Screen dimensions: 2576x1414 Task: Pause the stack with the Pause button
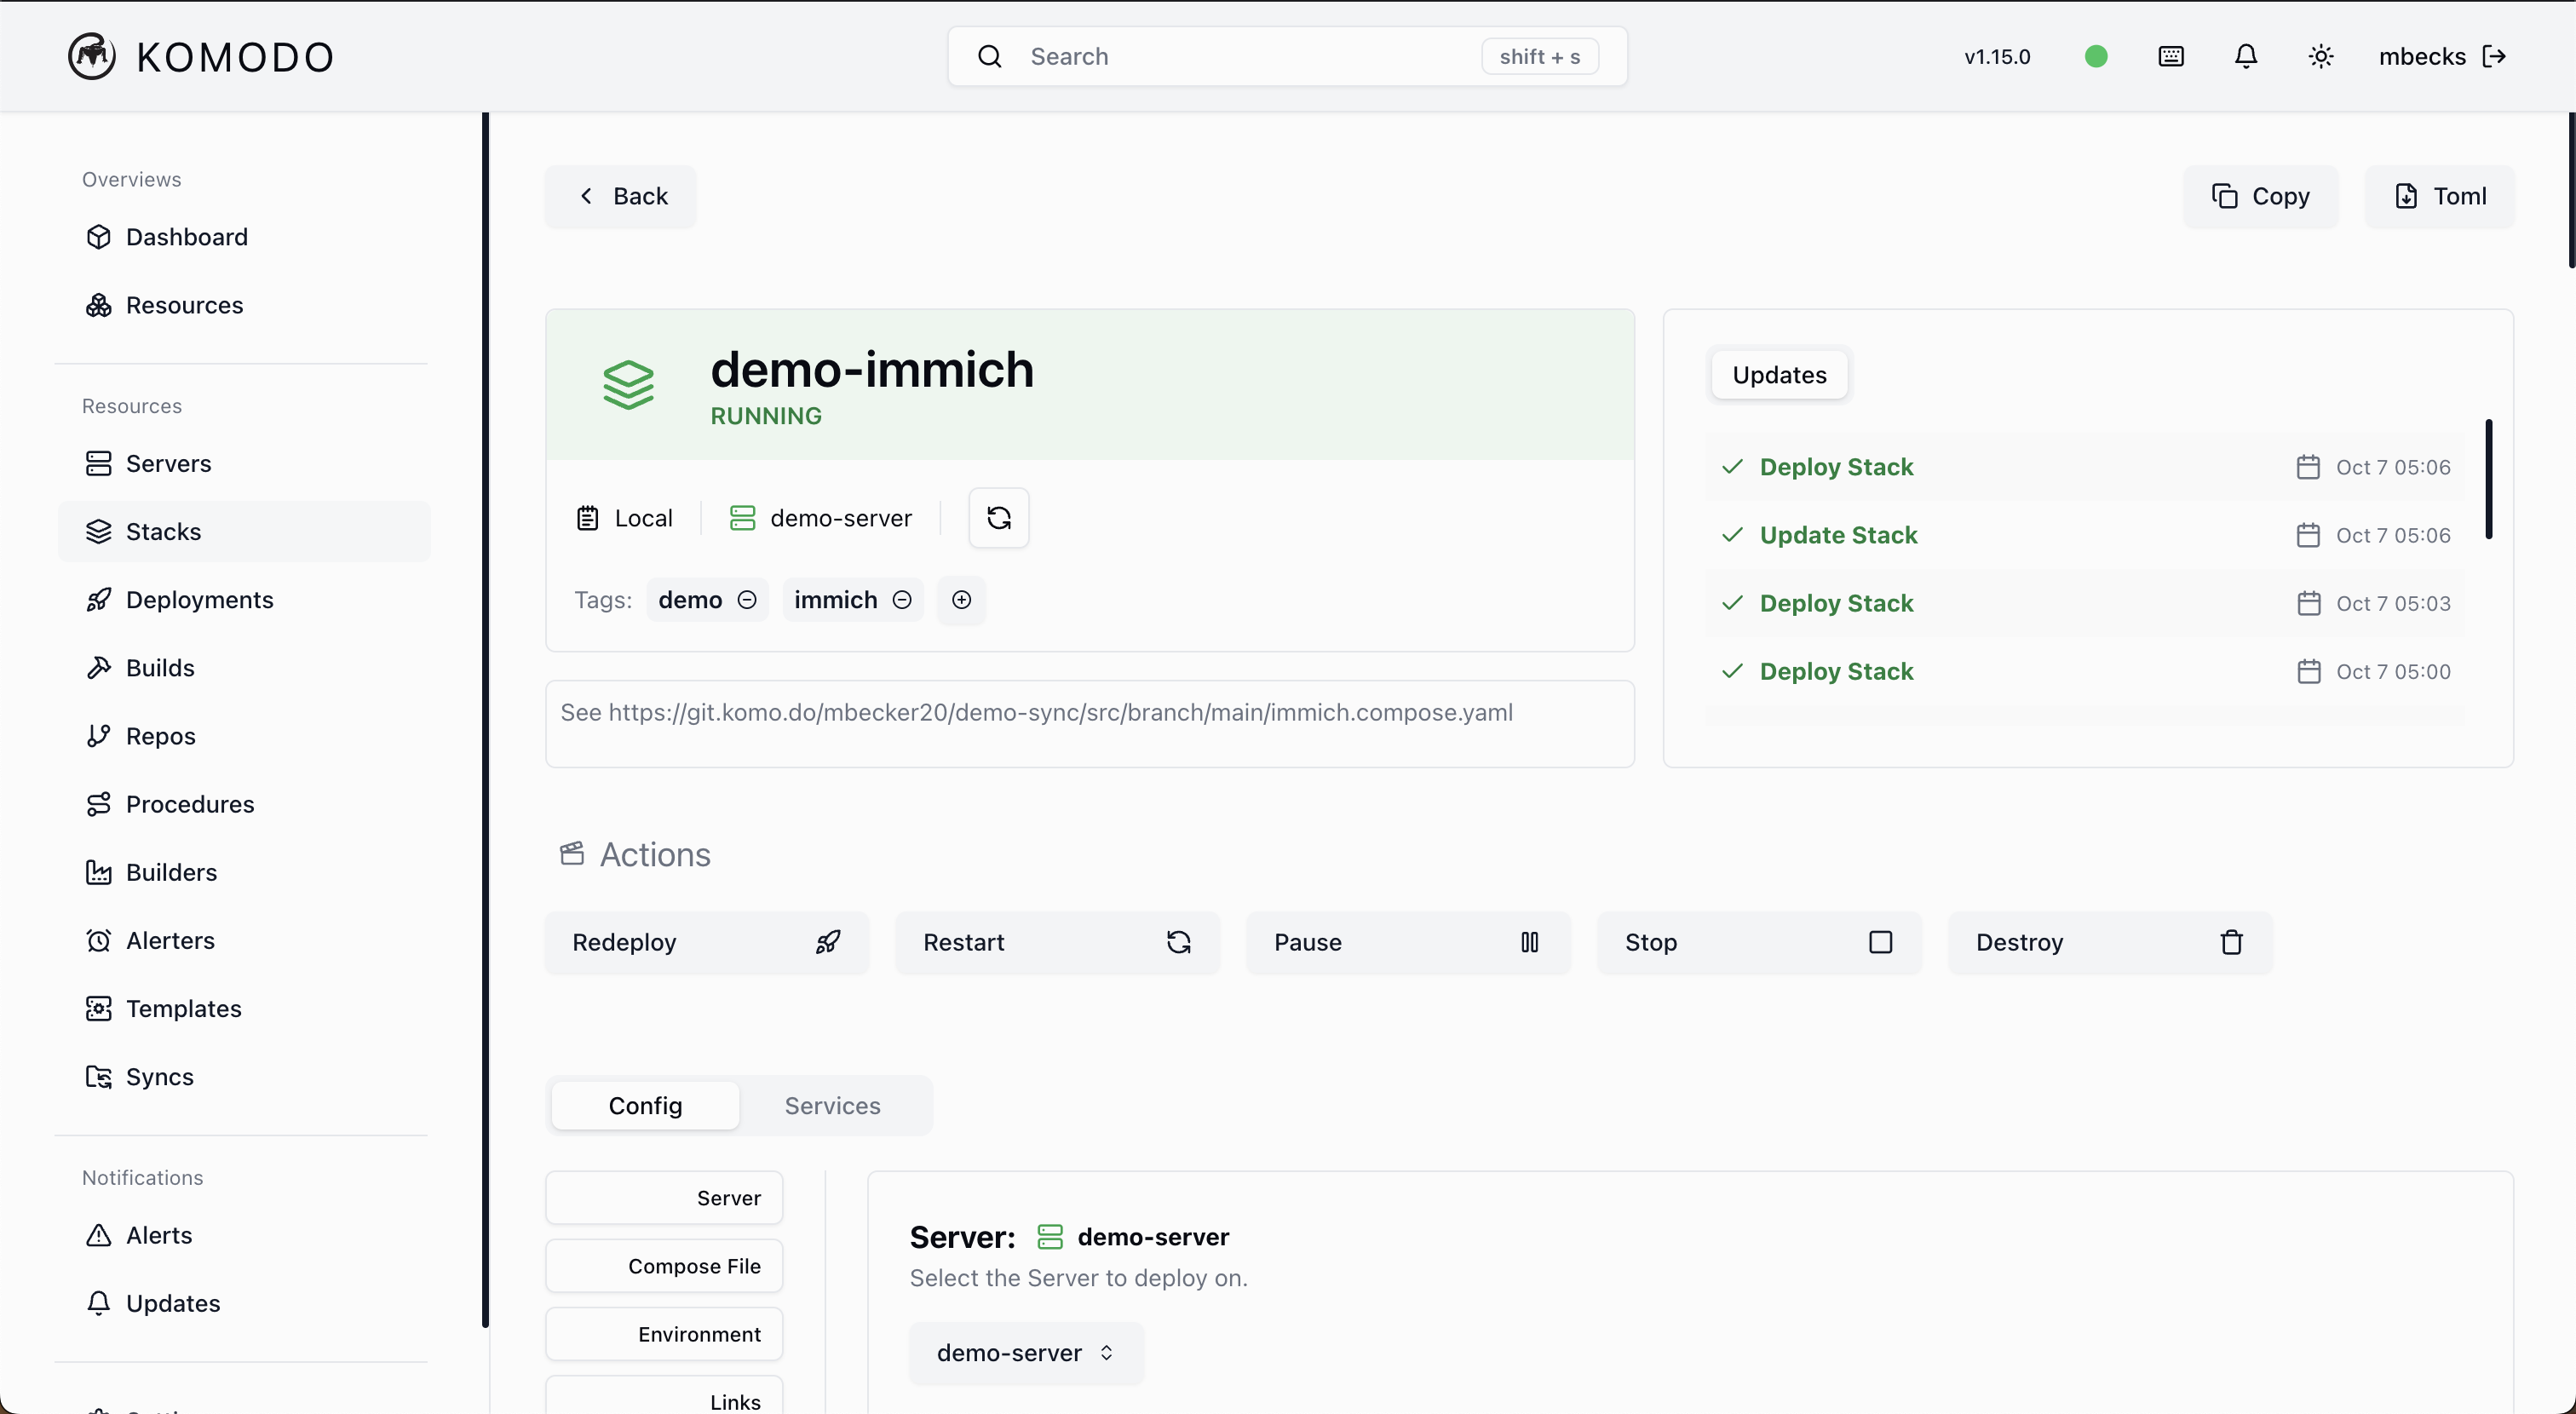[x=1407, y=943]
